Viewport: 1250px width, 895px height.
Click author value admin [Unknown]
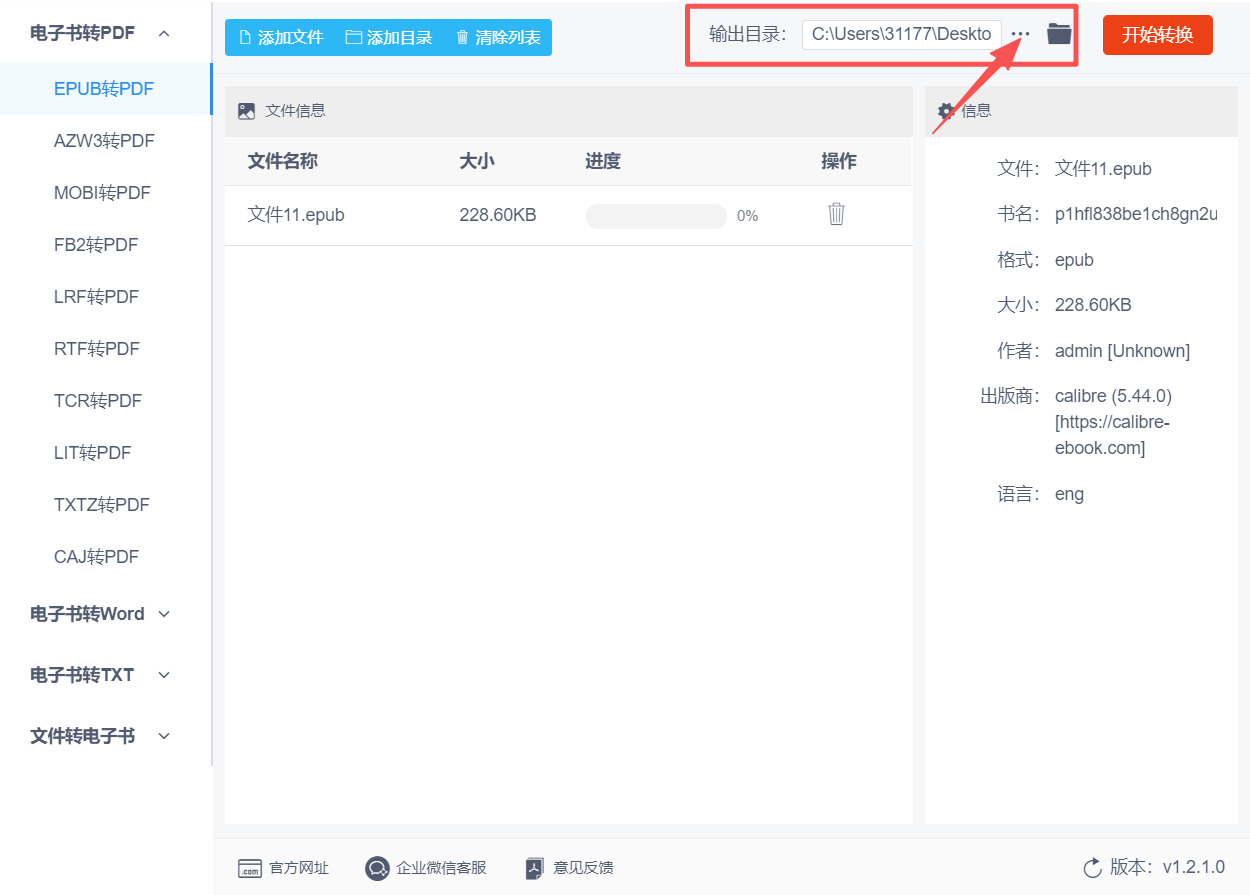point(1122,351)
